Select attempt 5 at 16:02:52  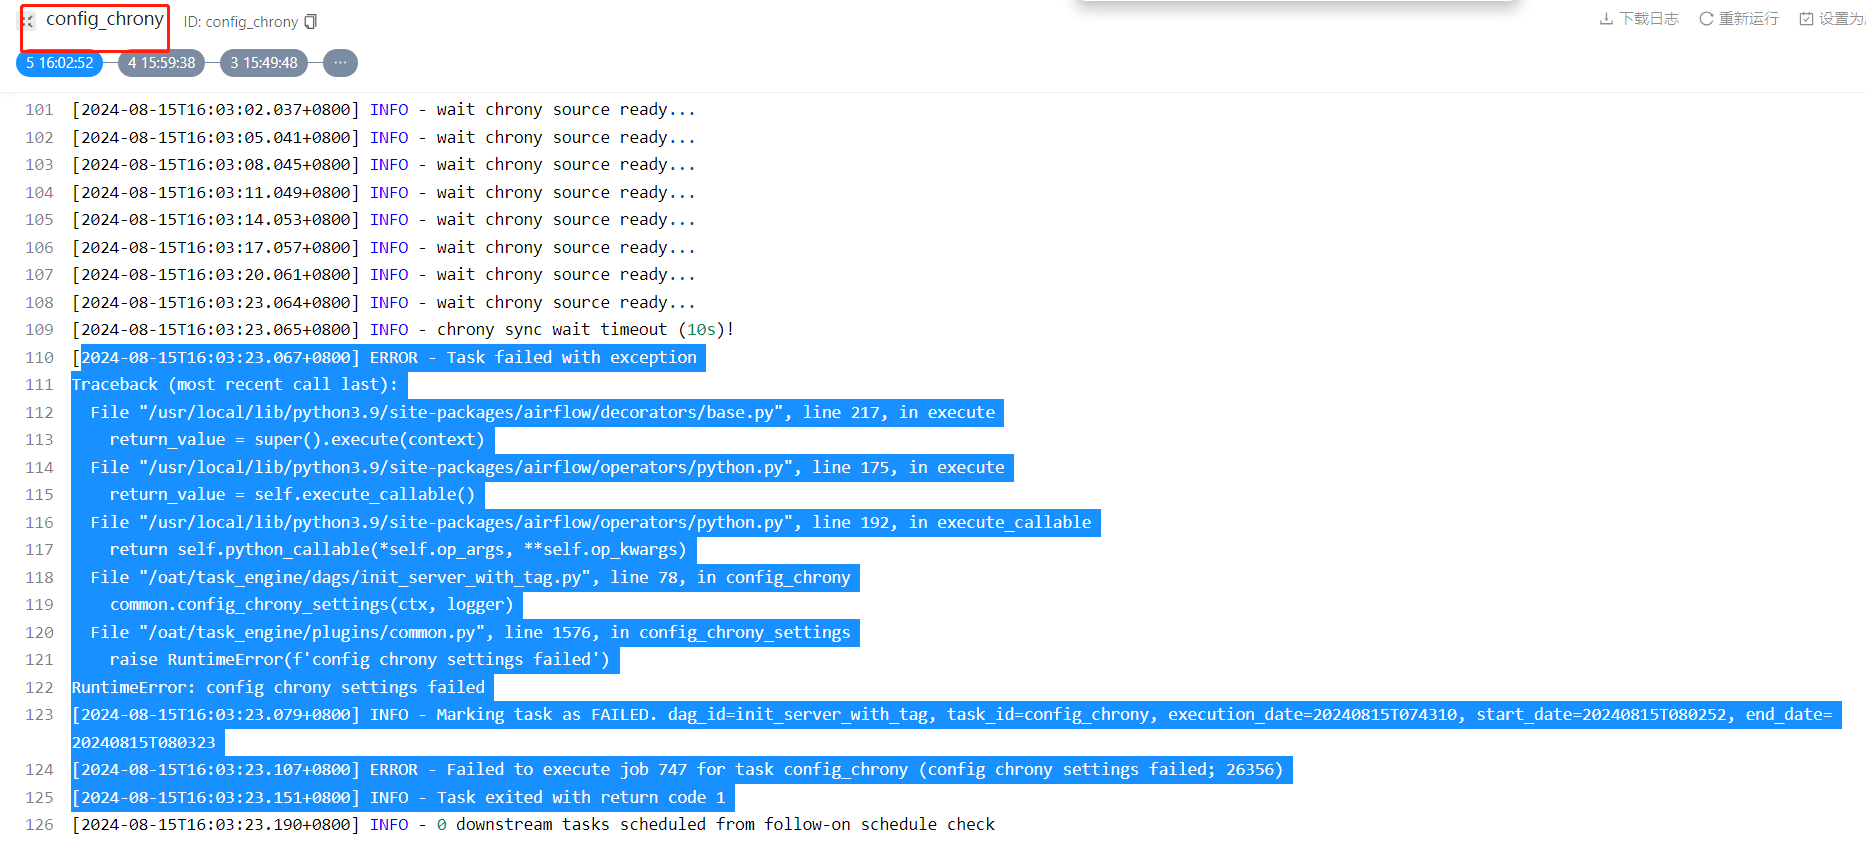coord(60,63)
